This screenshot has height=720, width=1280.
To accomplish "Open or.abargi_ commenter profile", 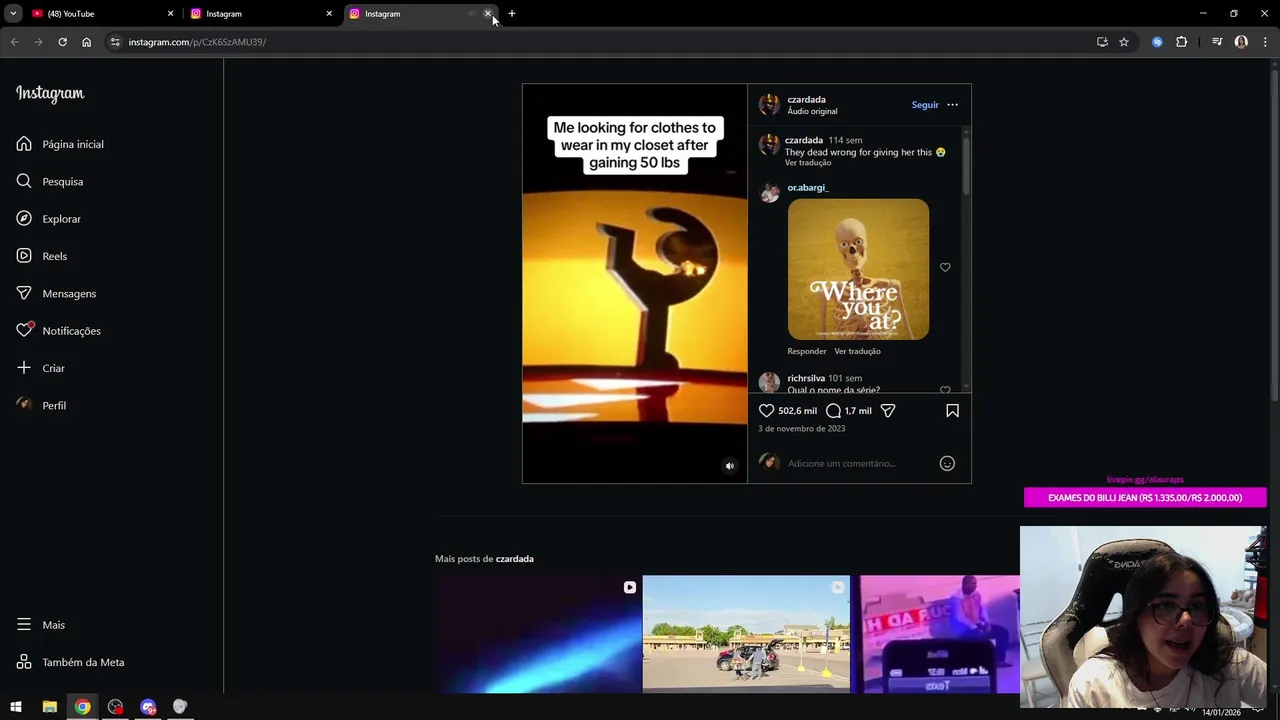I will point(808,188).
